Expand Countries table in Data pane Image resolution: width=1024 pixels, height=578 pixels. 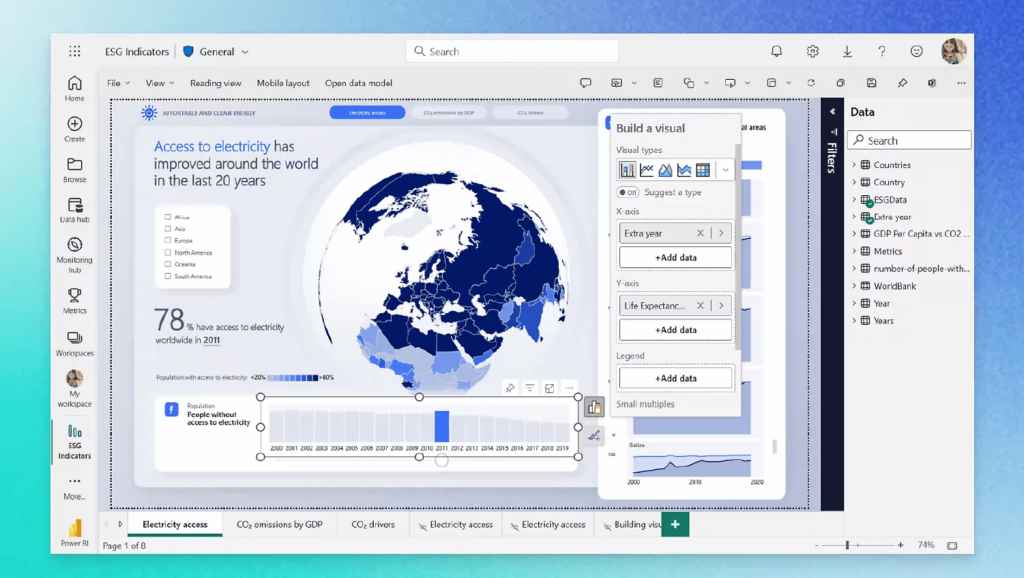(x=854, y=165)
